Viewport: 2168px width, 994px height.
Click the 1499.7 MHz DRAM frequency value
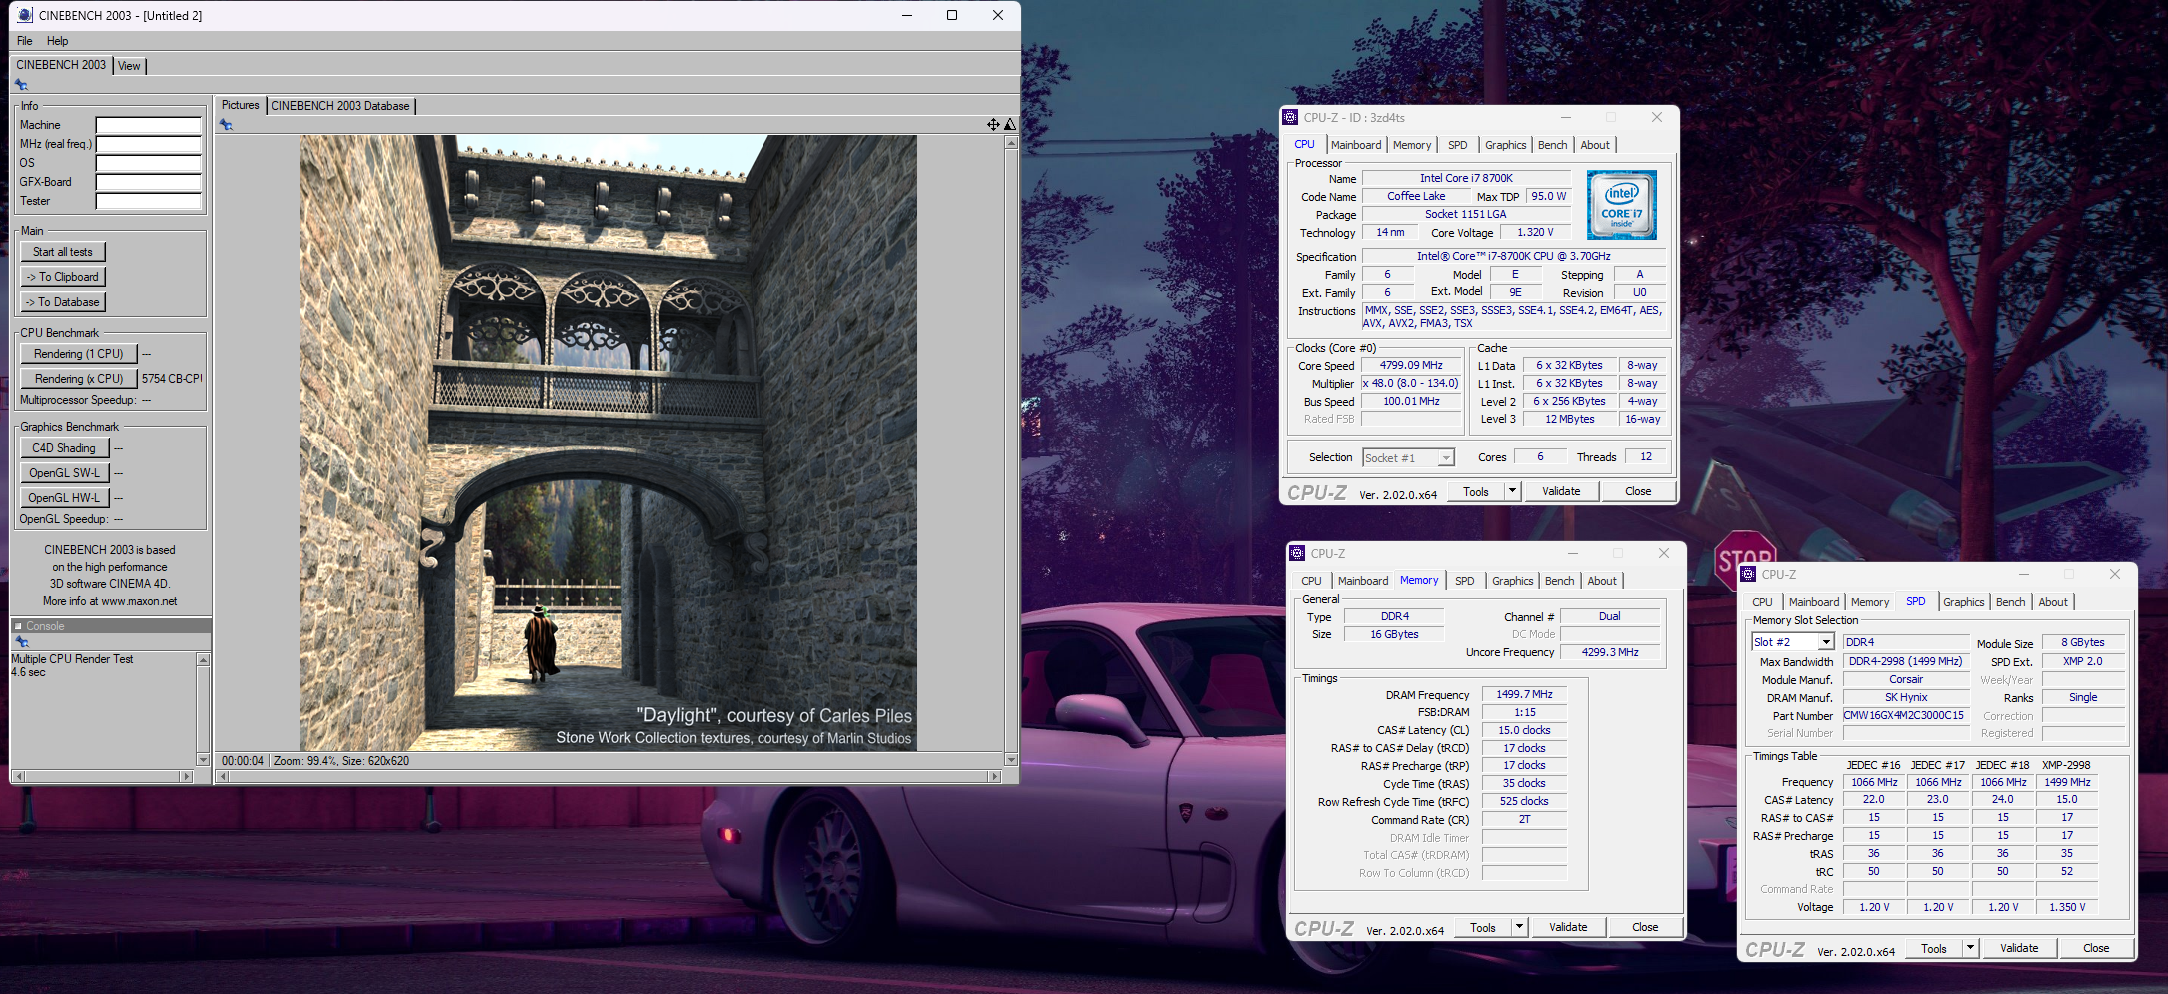tap(1524, 694)
